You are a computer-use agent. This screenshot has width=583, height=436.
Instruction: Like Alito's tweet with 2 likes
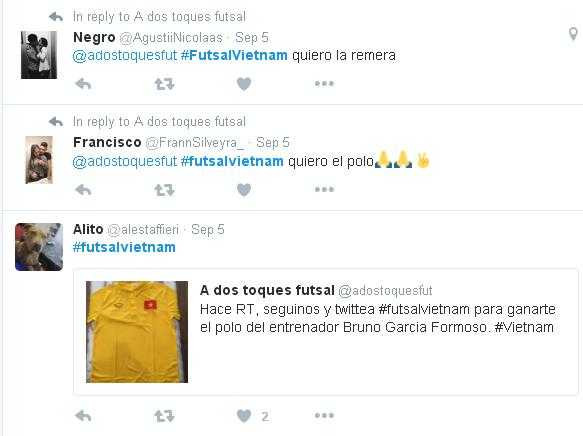point(244,416)
